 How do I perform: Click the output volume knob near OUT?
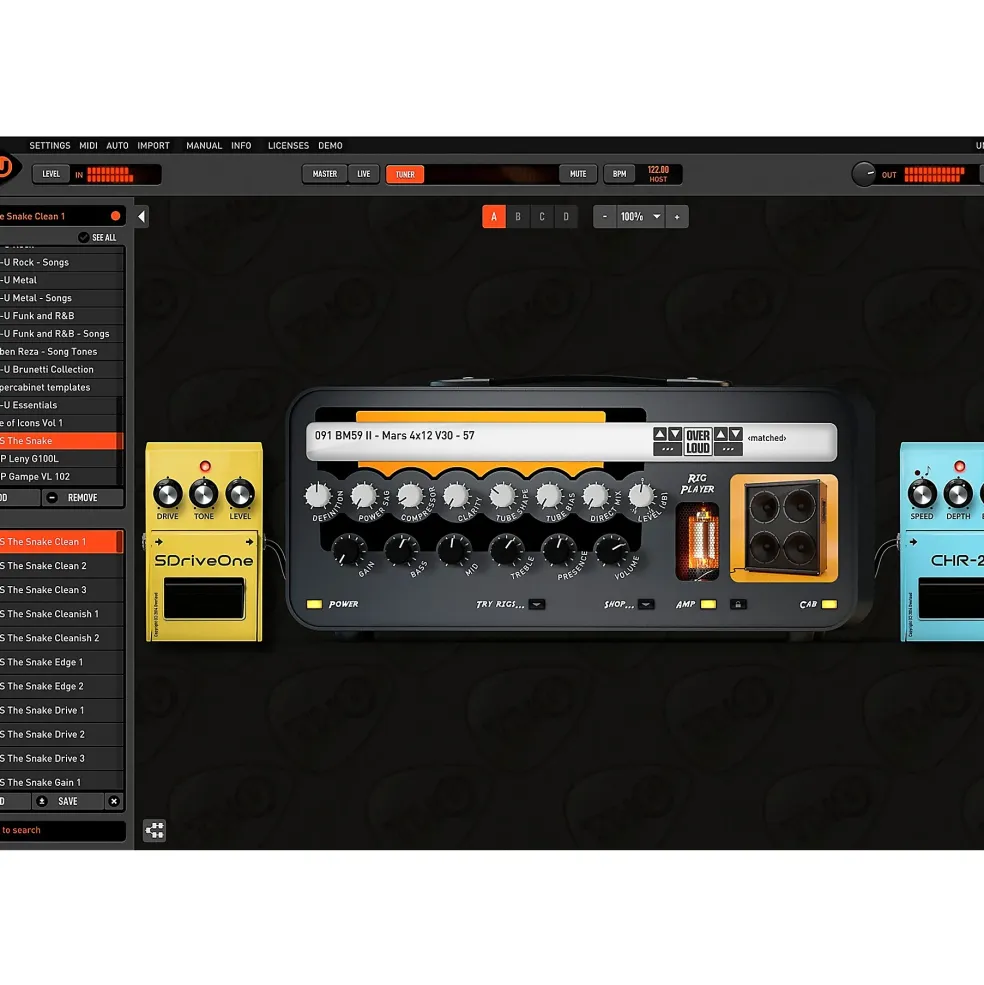pos(864,174)
